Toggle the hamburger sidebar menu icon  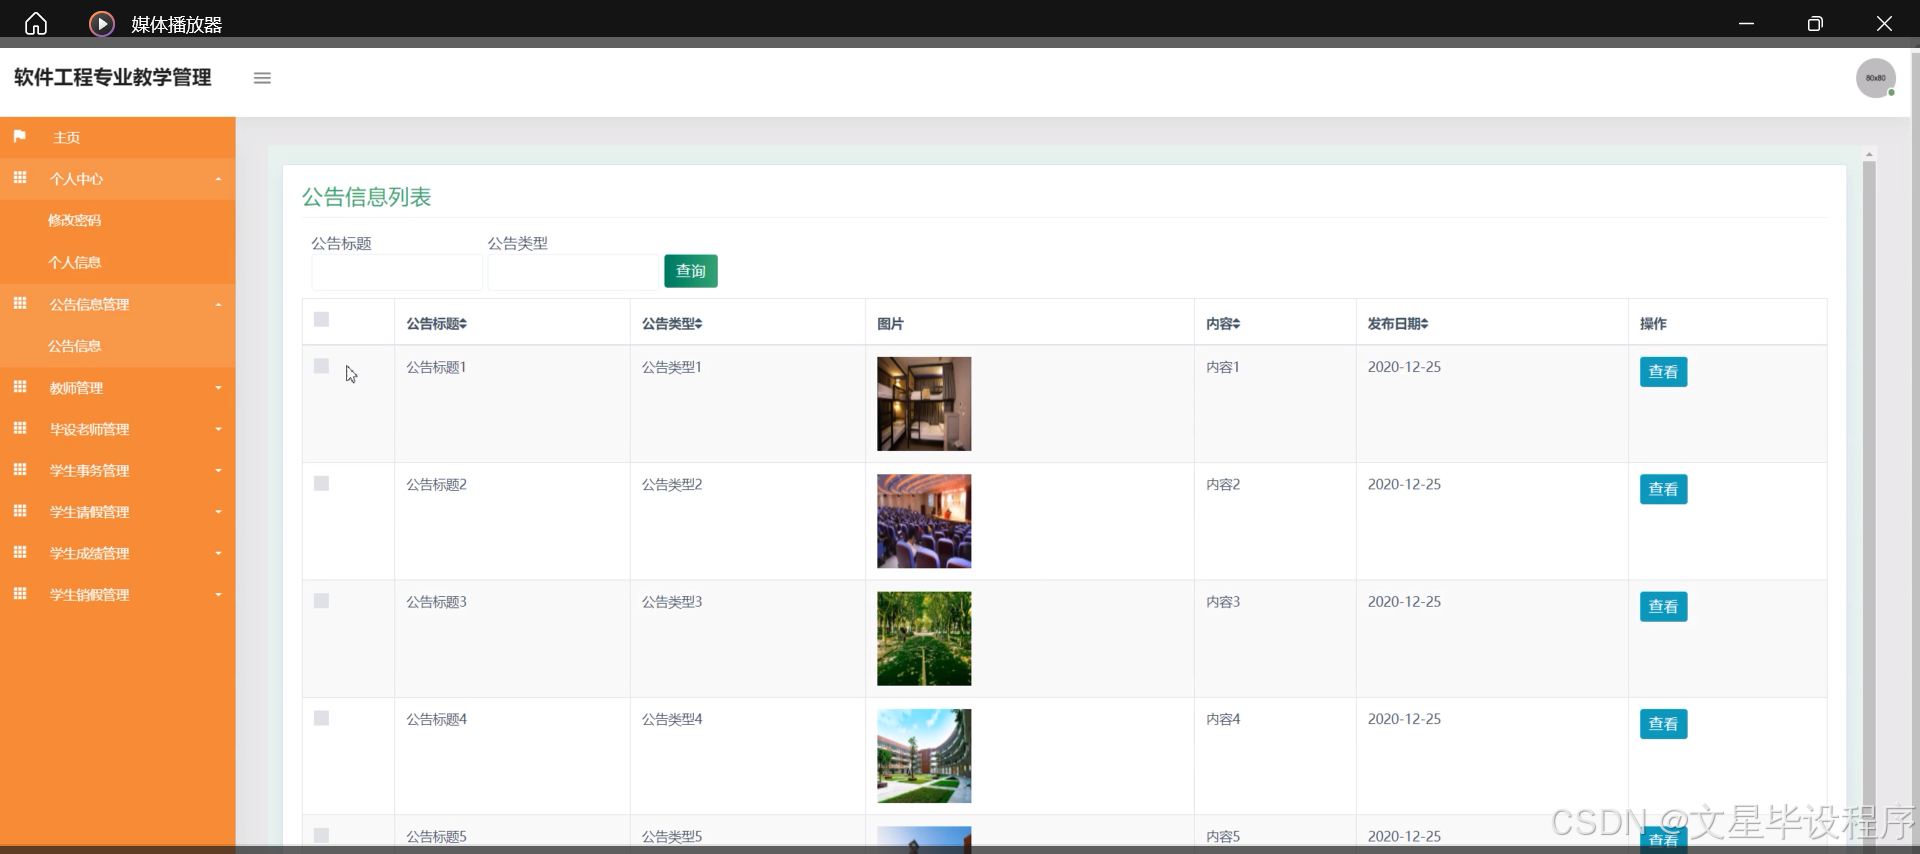[262, 78]
